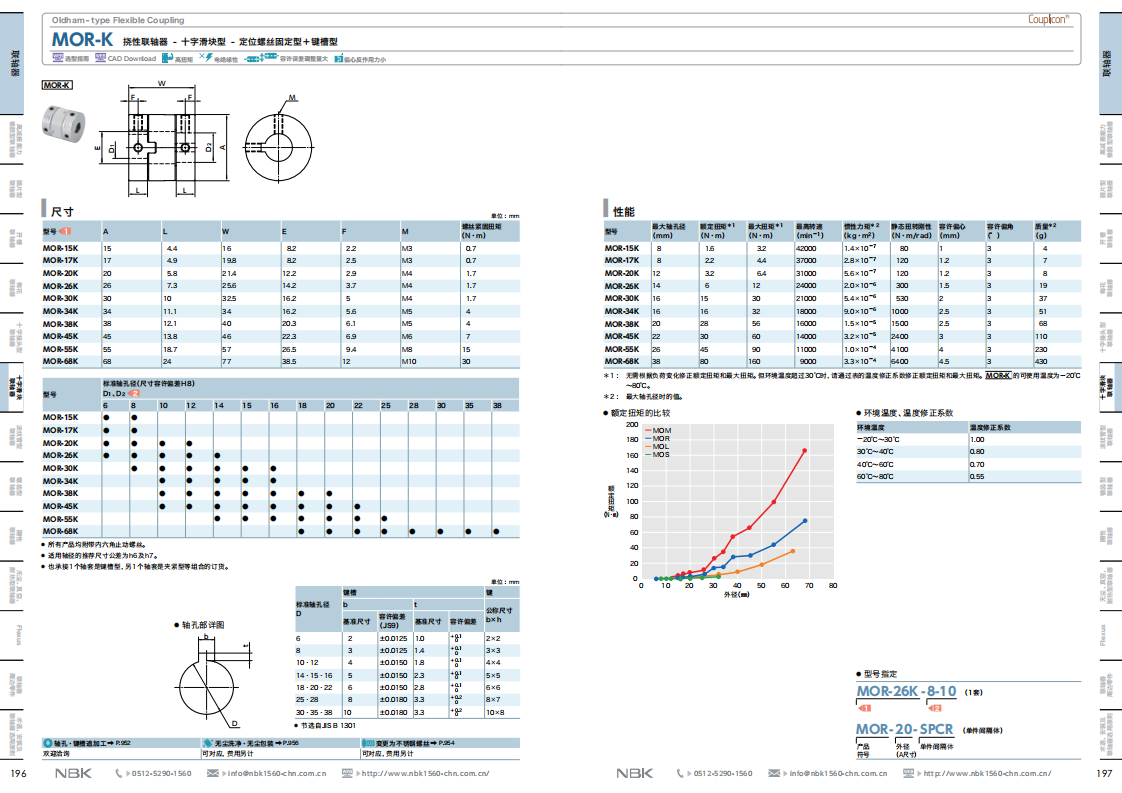
Task: Click the orange MOL legend line in chart
Action: (x=648, y=447)
